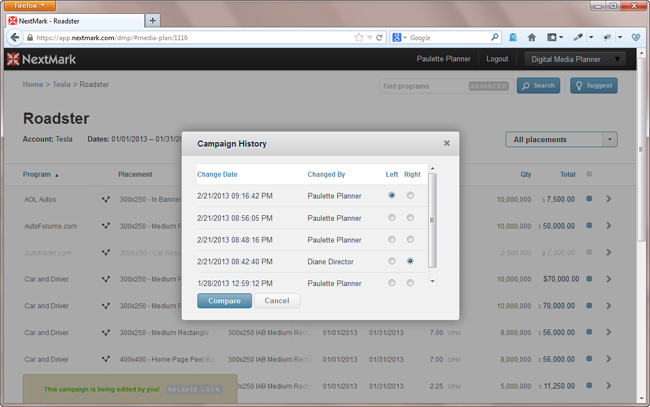Select Right radio for 1/28/2013 12:59:12 PM
Screen dimensions: 650x407
(410, 283)
